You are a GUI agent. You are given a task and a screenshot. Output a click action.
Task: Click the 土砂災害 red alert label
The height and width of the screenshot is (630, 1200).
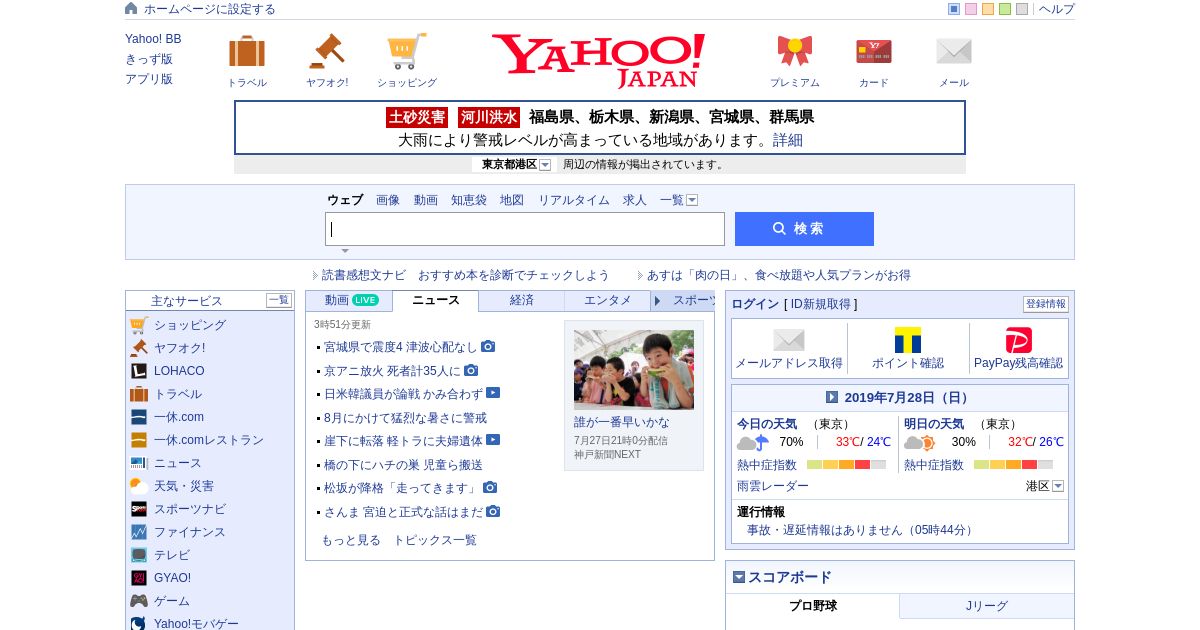(x=417, y=117)
